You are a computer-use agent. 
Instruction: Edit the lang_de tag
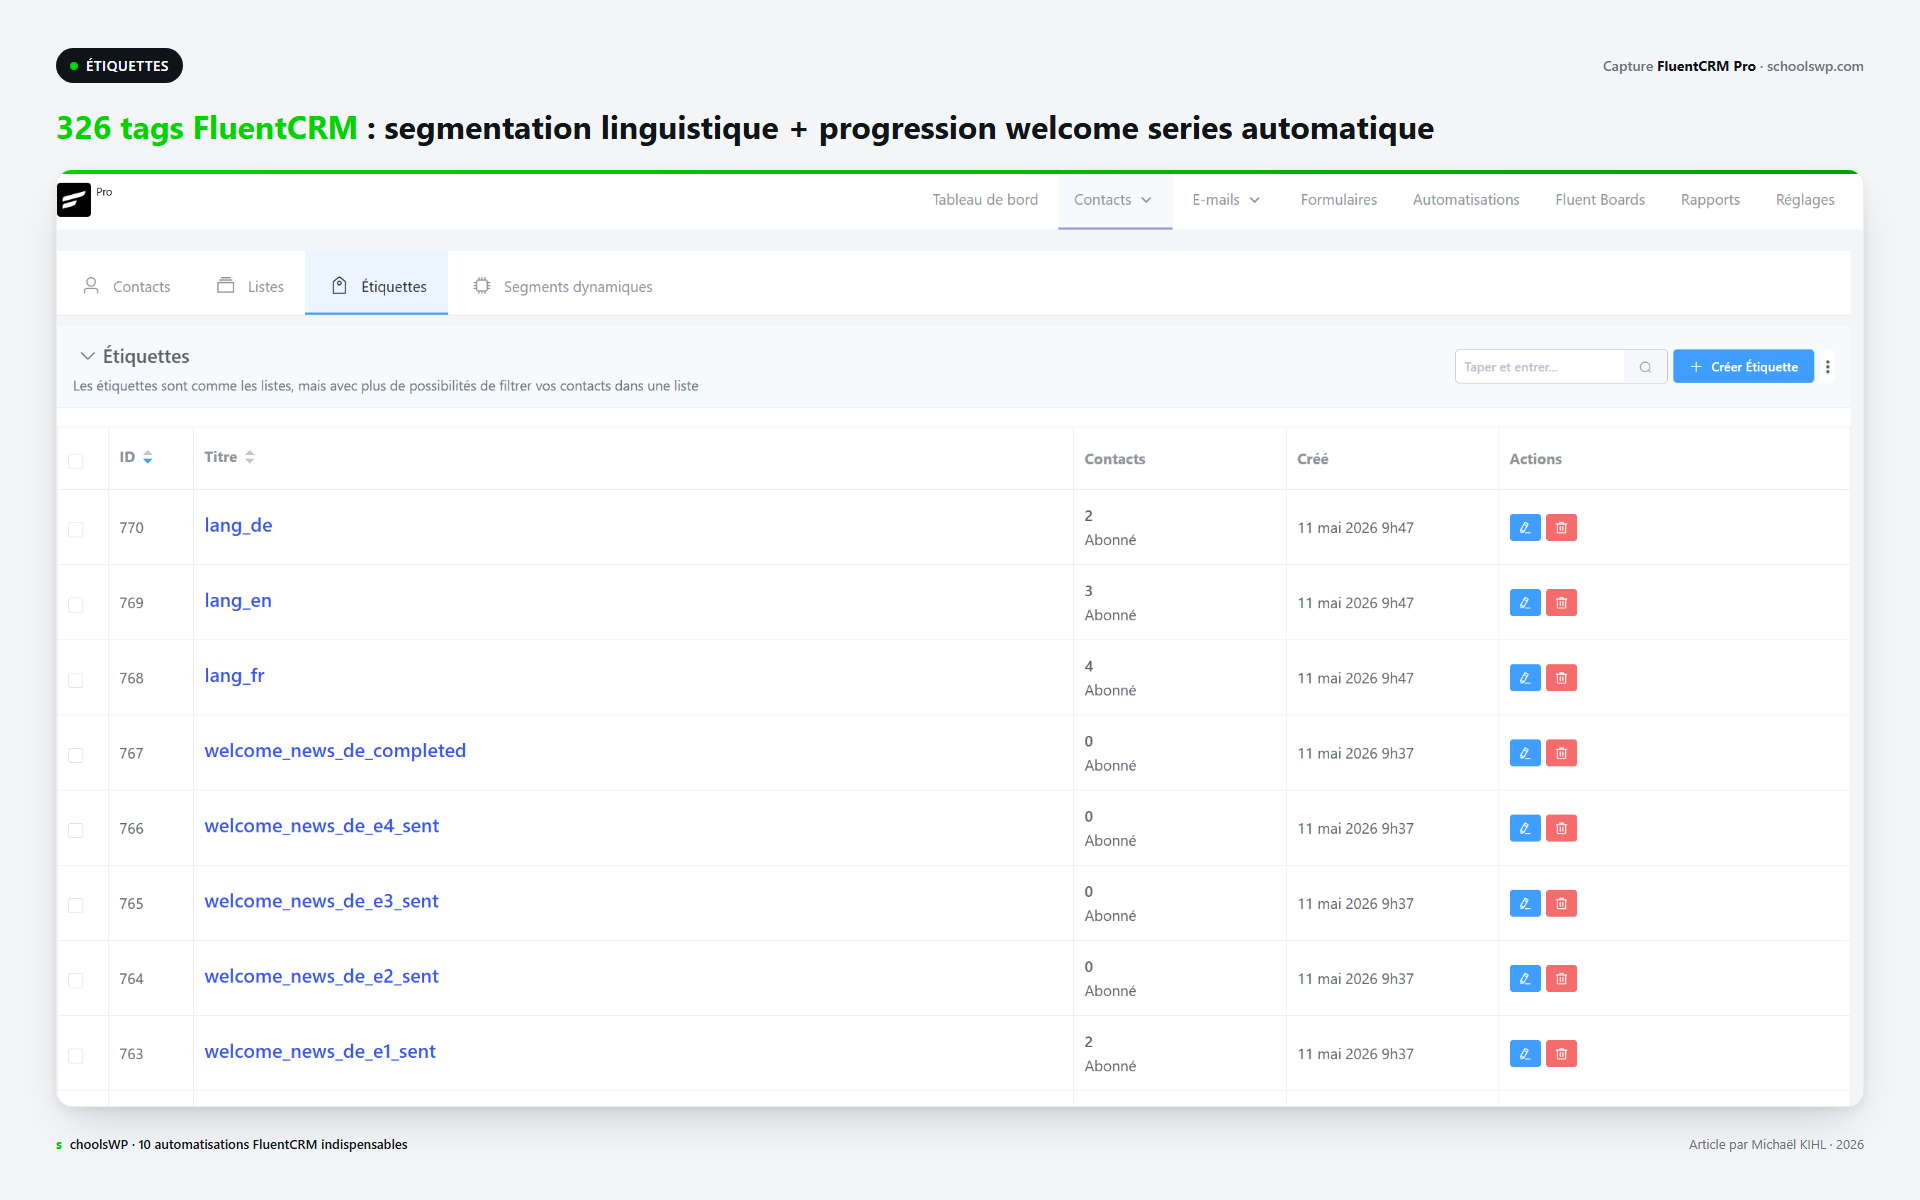(x=1525, y=528)
